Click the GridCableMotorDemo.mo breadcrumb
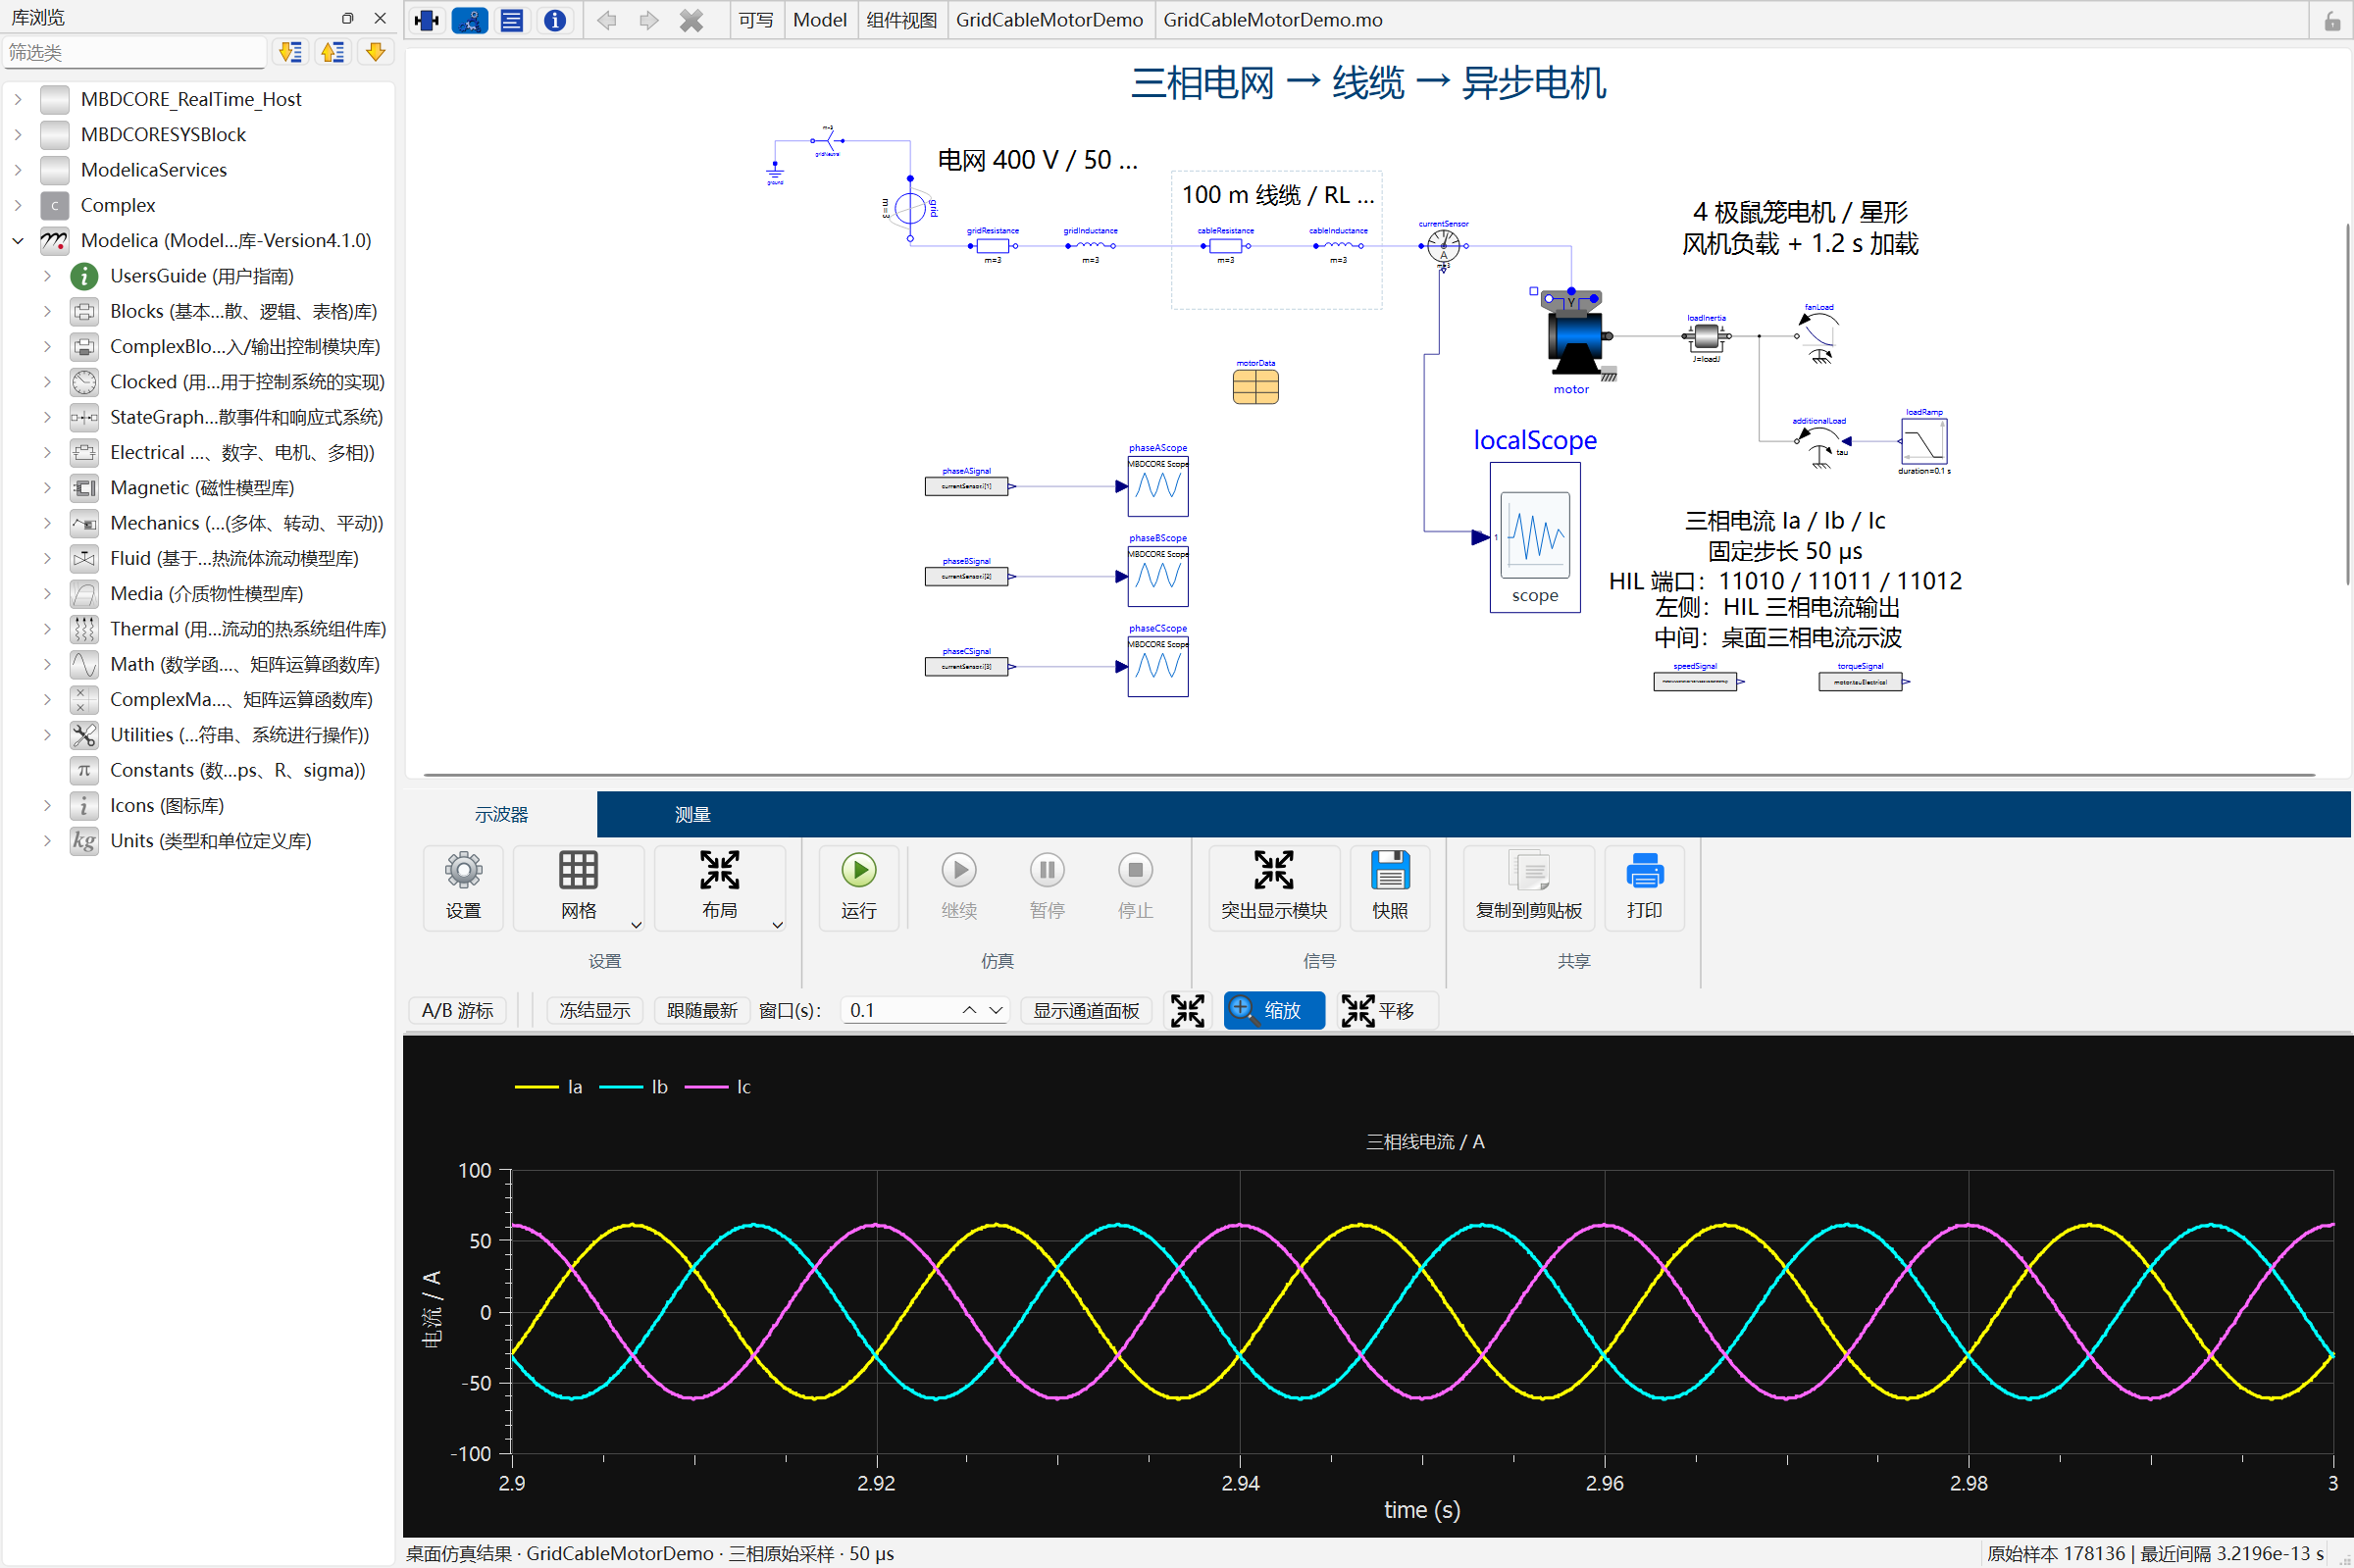The height and width of the screenshot is (1568, 2354). click(x=1273, y=20)
